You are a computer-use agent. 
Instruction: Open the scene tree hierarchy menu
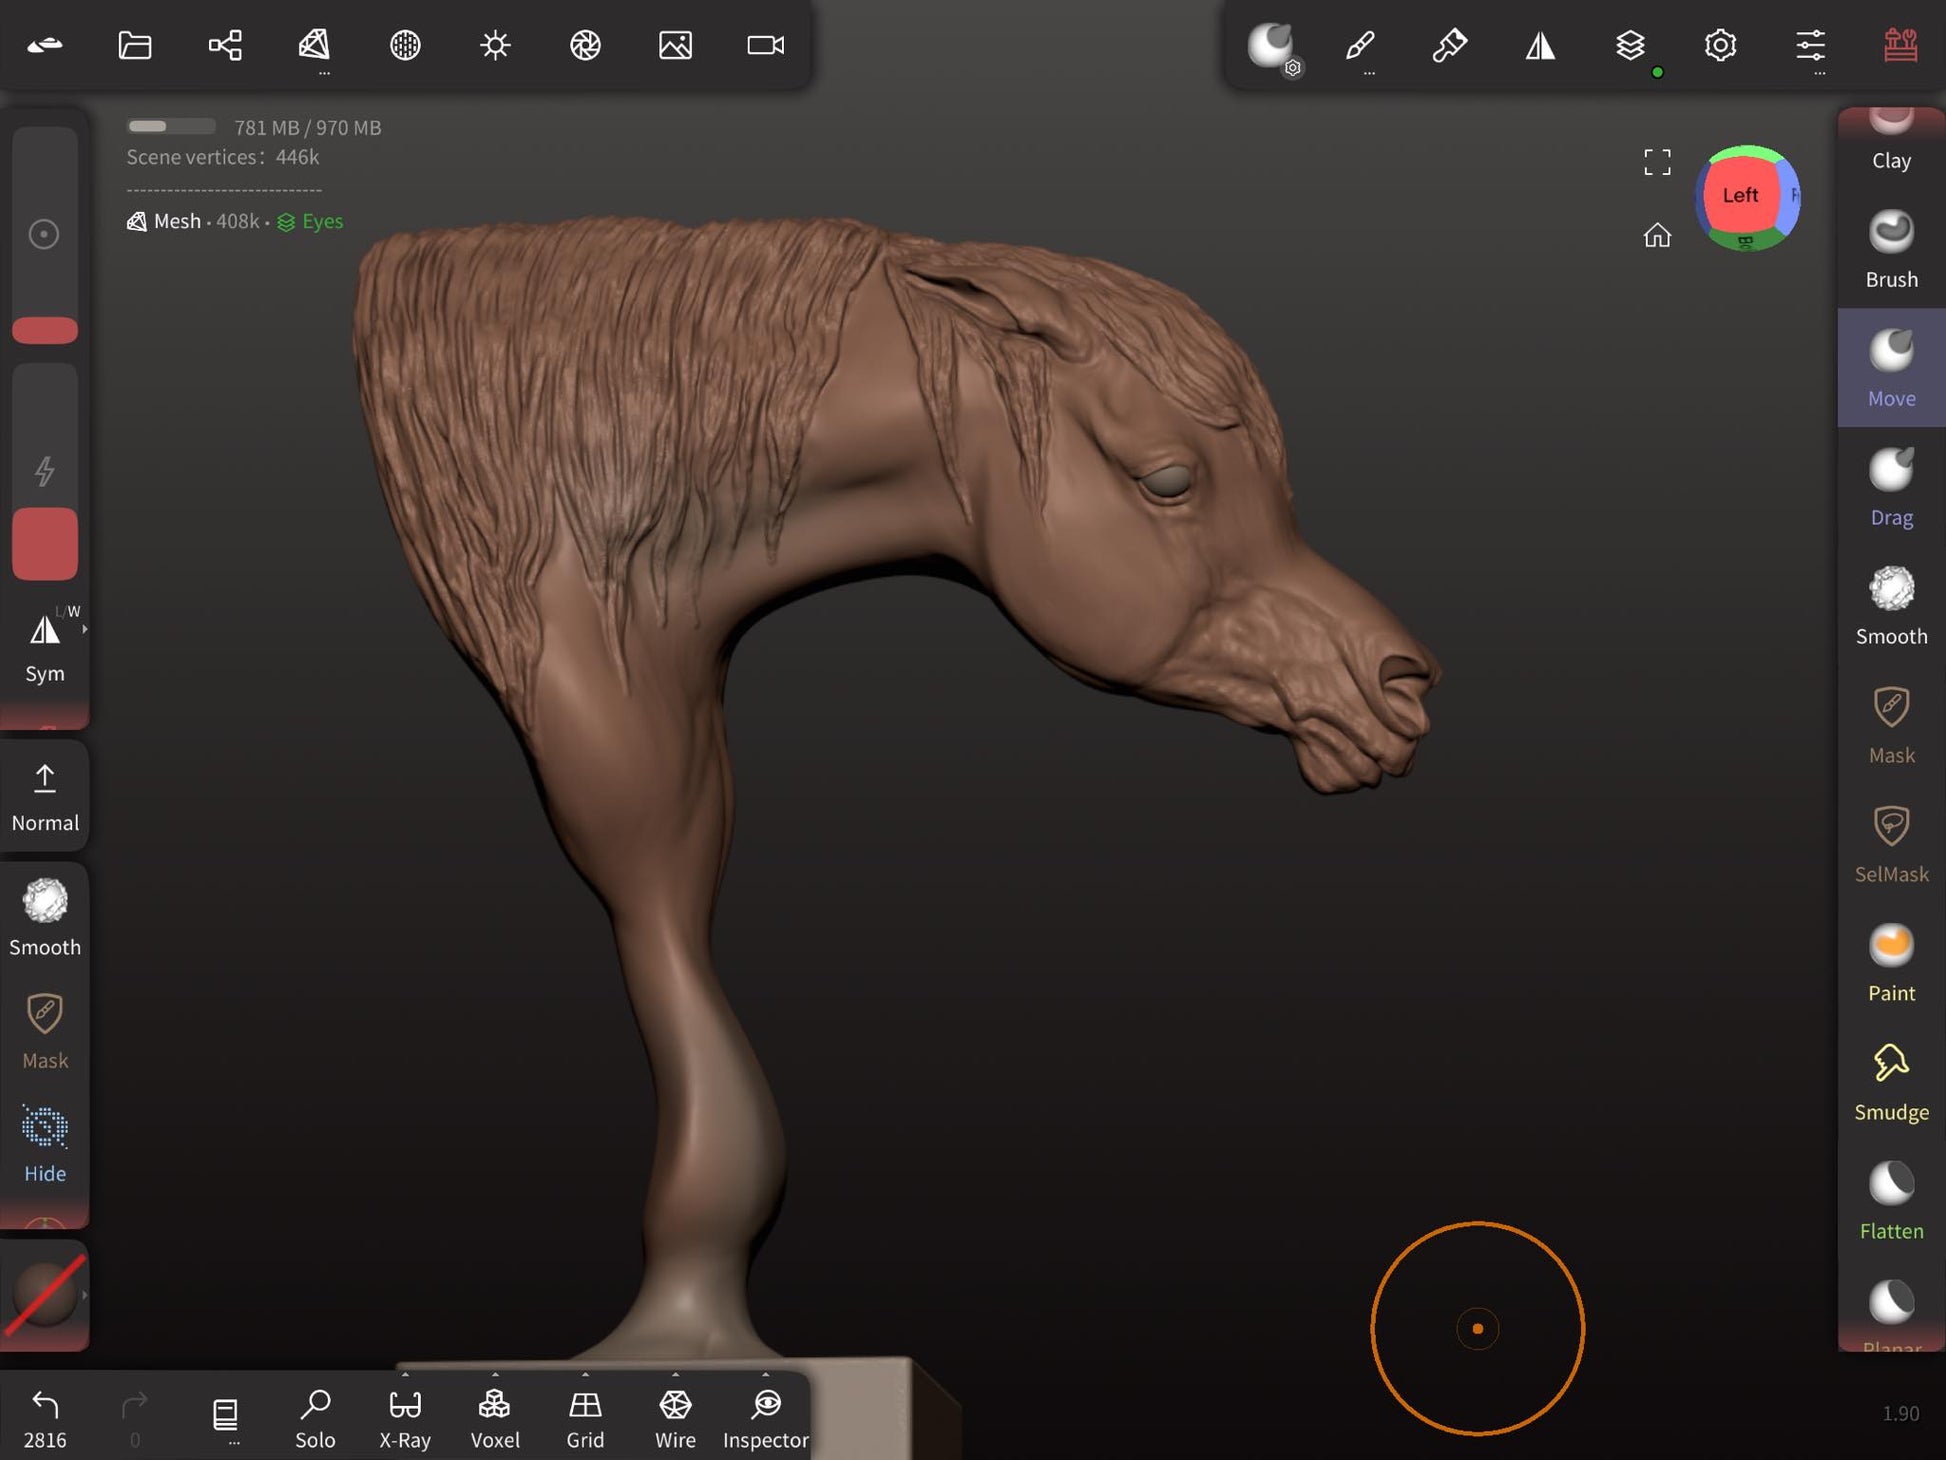[225, 45]
